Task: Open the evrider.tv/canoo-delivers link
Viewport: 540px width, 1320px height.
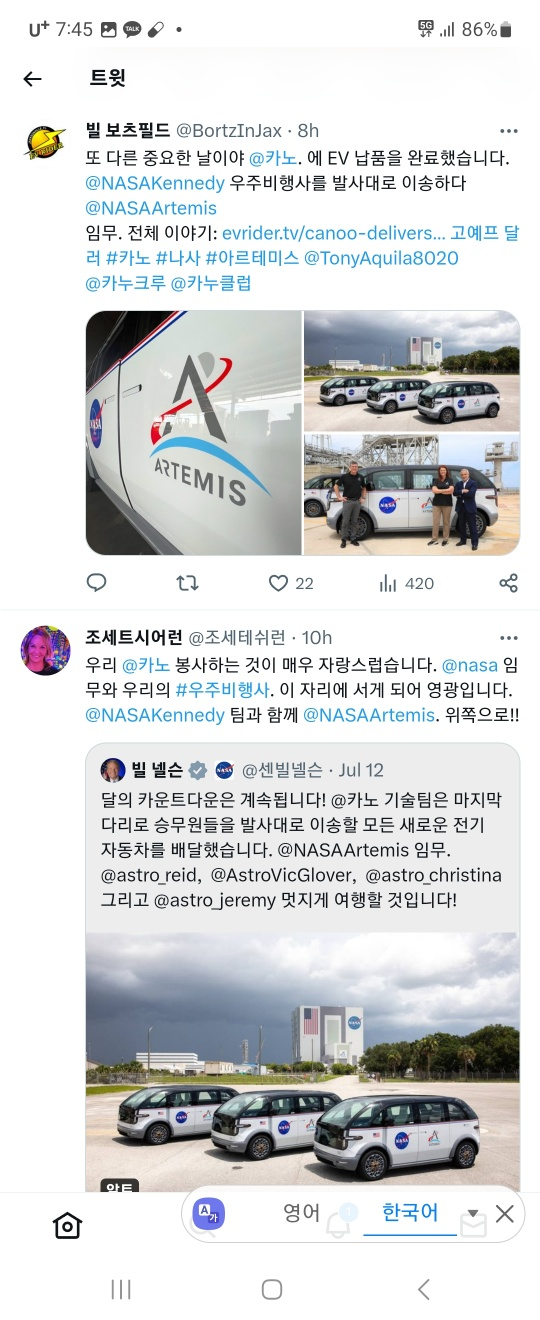Action: [333, 233]
